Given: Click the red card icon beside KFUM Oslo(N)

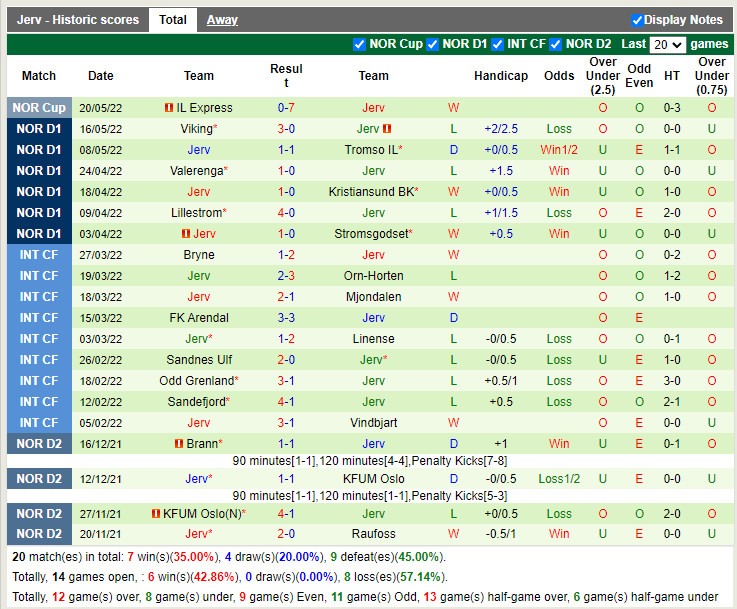Looking at the screenshot, I should [156, 514].
